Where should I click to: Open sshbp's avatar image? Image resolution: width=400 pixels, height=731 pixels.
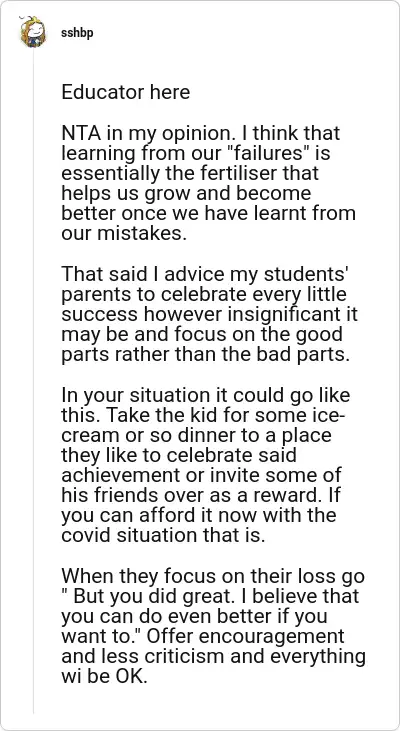[x=33, y=32]
